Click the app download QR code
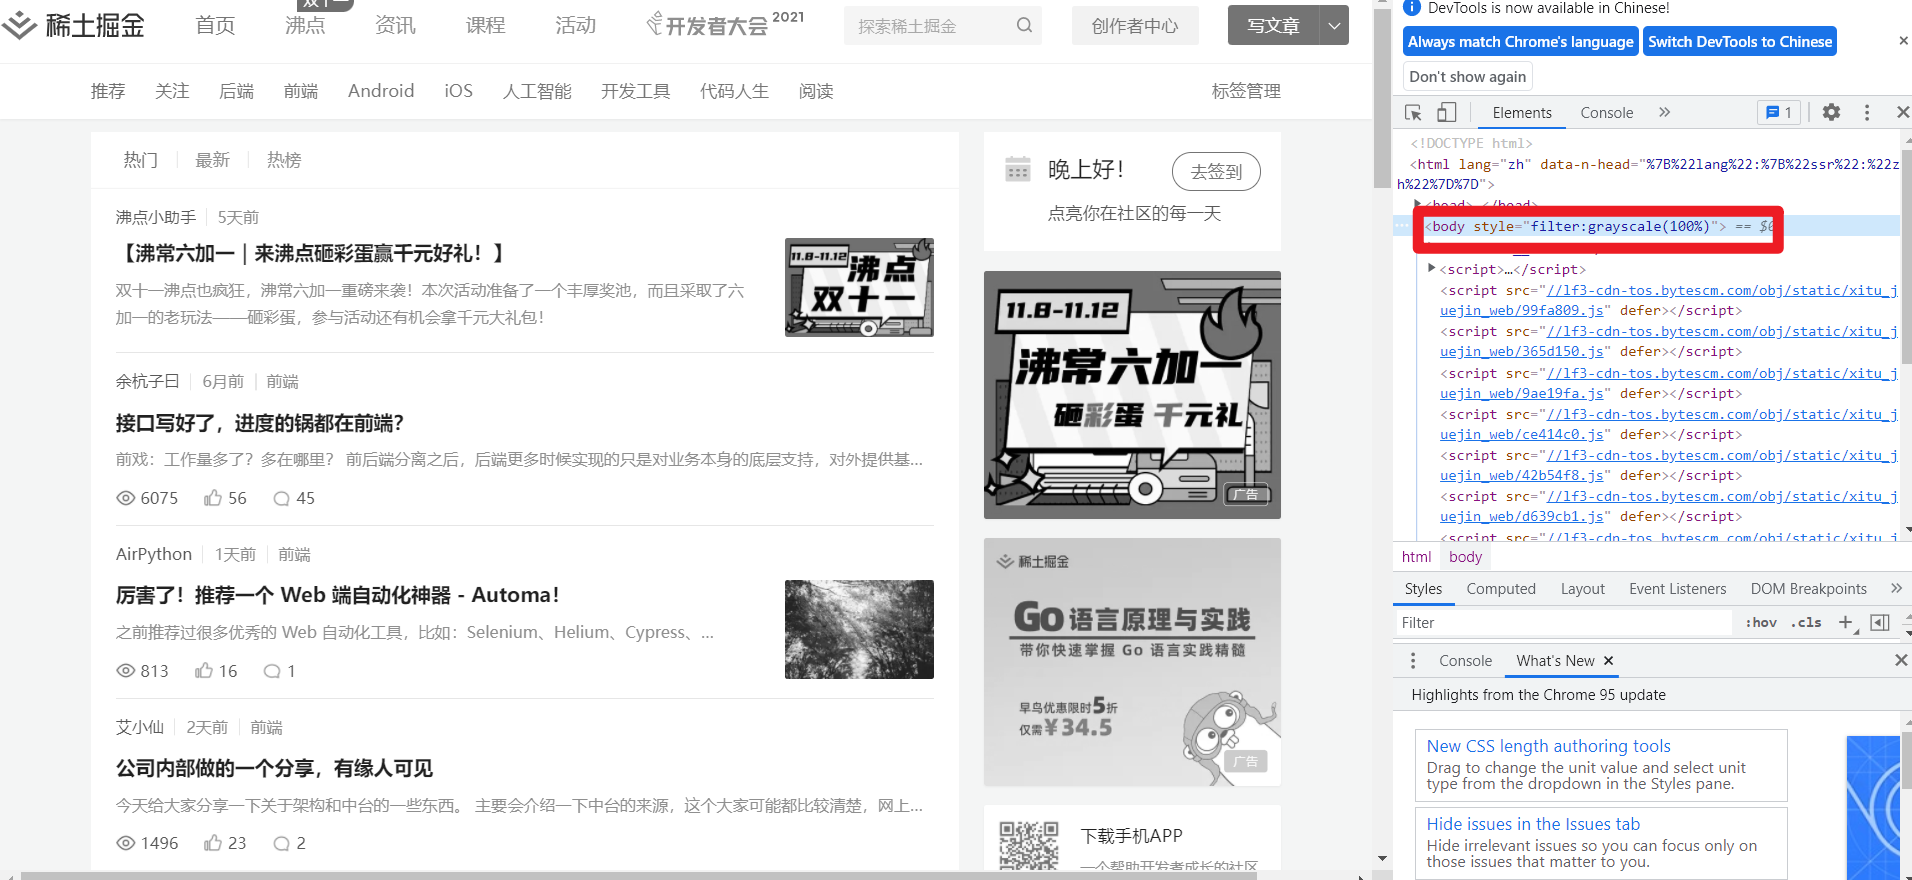Screen dimensions: 1912x880 click(1029, 845)
